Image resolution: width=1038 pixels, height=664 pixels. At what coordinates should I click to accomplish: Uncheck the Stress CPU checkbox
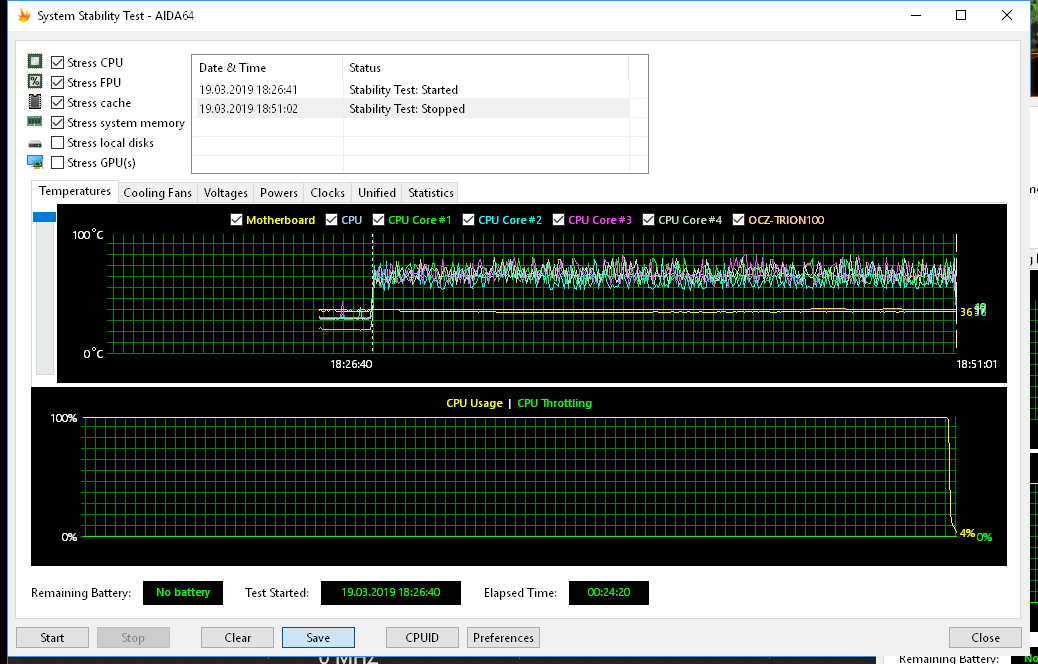(58, 62)
